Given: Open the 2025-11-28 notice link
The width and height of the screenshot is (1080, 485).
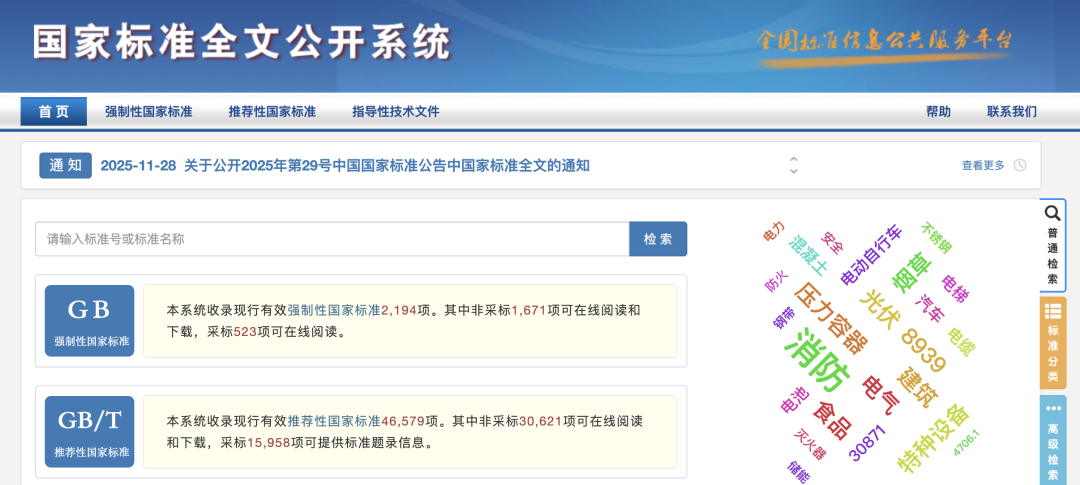Looking at the screenshot, I should click(345, 165).
